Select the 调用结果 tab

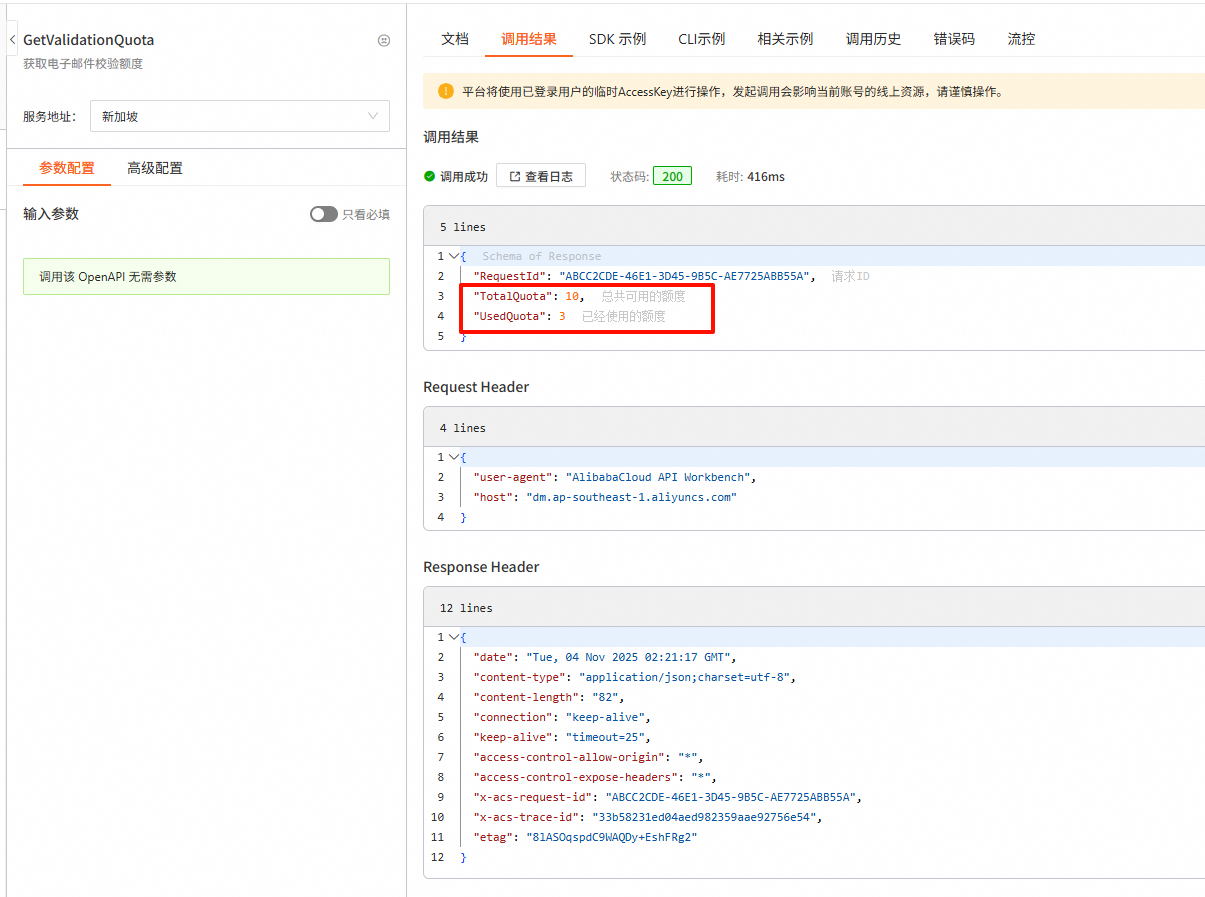529,39
